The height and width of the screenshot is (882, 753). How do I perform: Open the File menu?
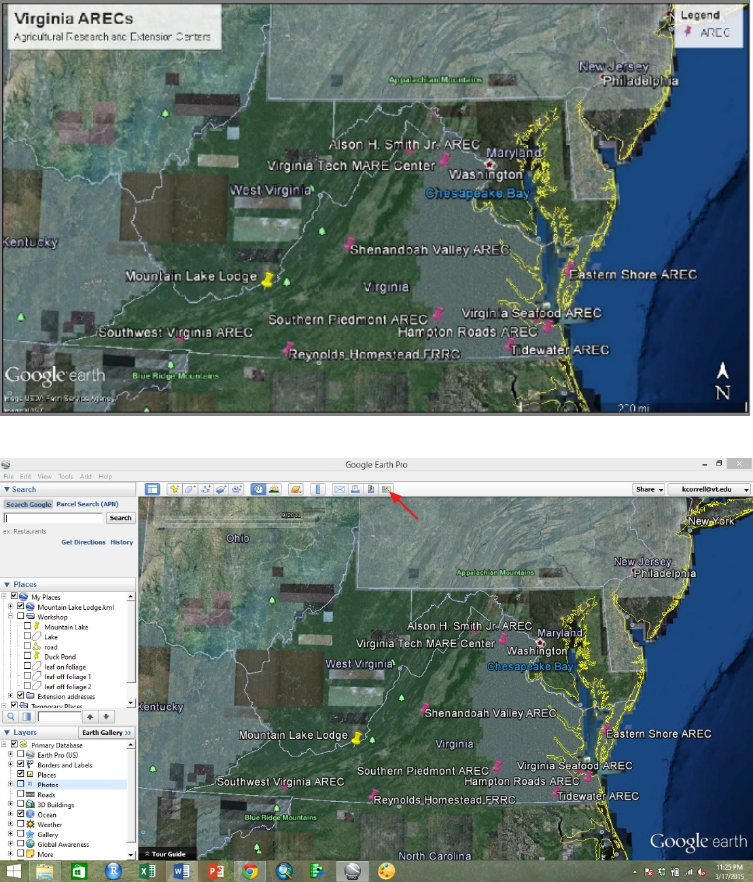point(9,476)
